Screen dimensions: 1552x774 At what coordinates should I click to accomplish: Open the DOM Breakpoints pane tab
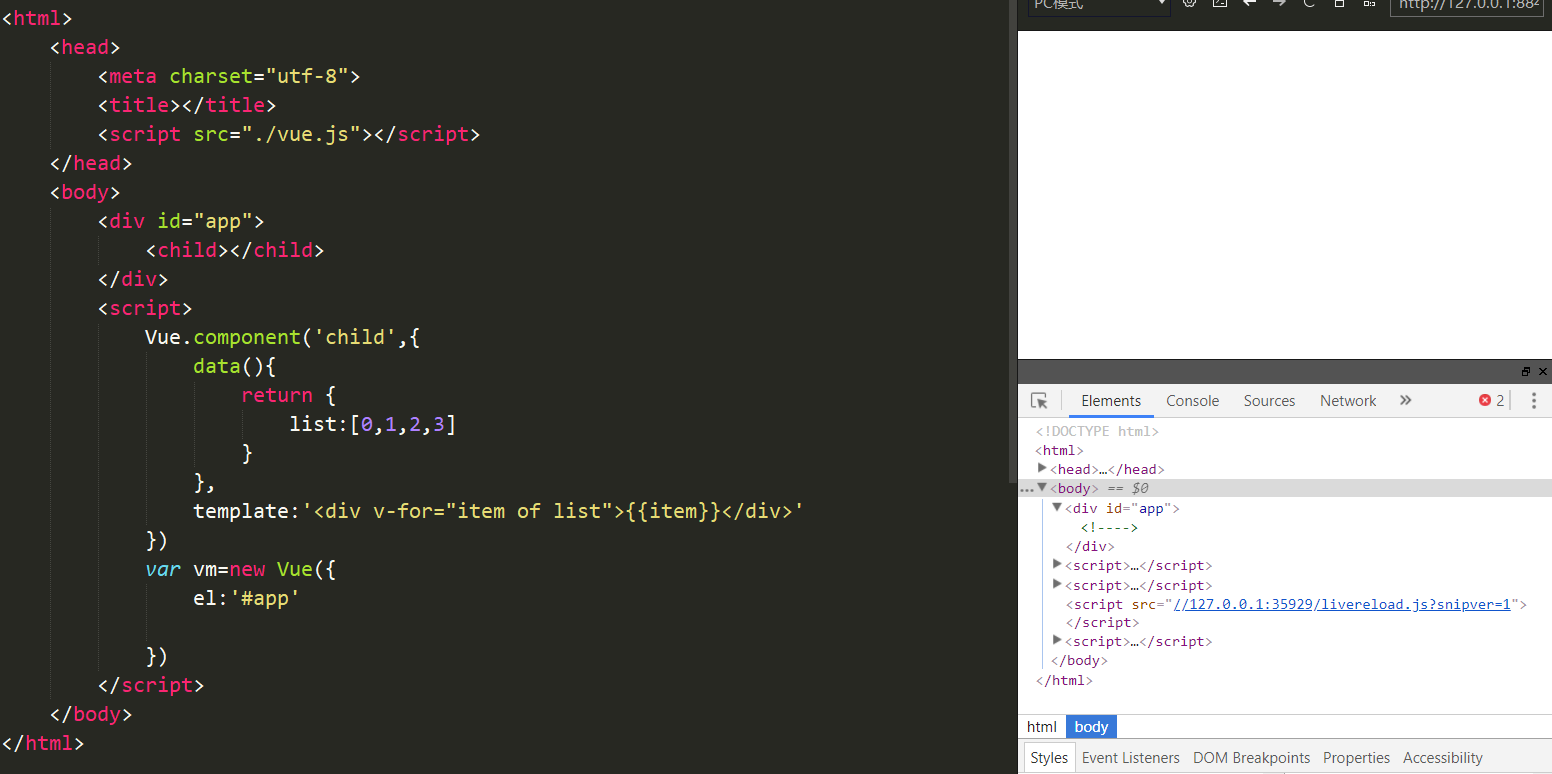point(1251,758)
